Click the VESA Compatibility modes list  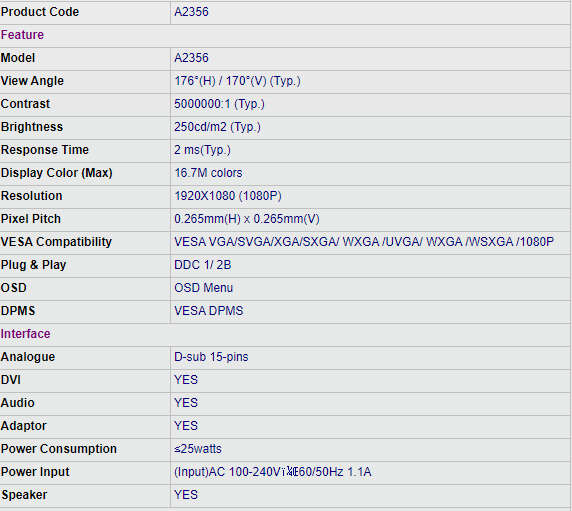[364, 242]
